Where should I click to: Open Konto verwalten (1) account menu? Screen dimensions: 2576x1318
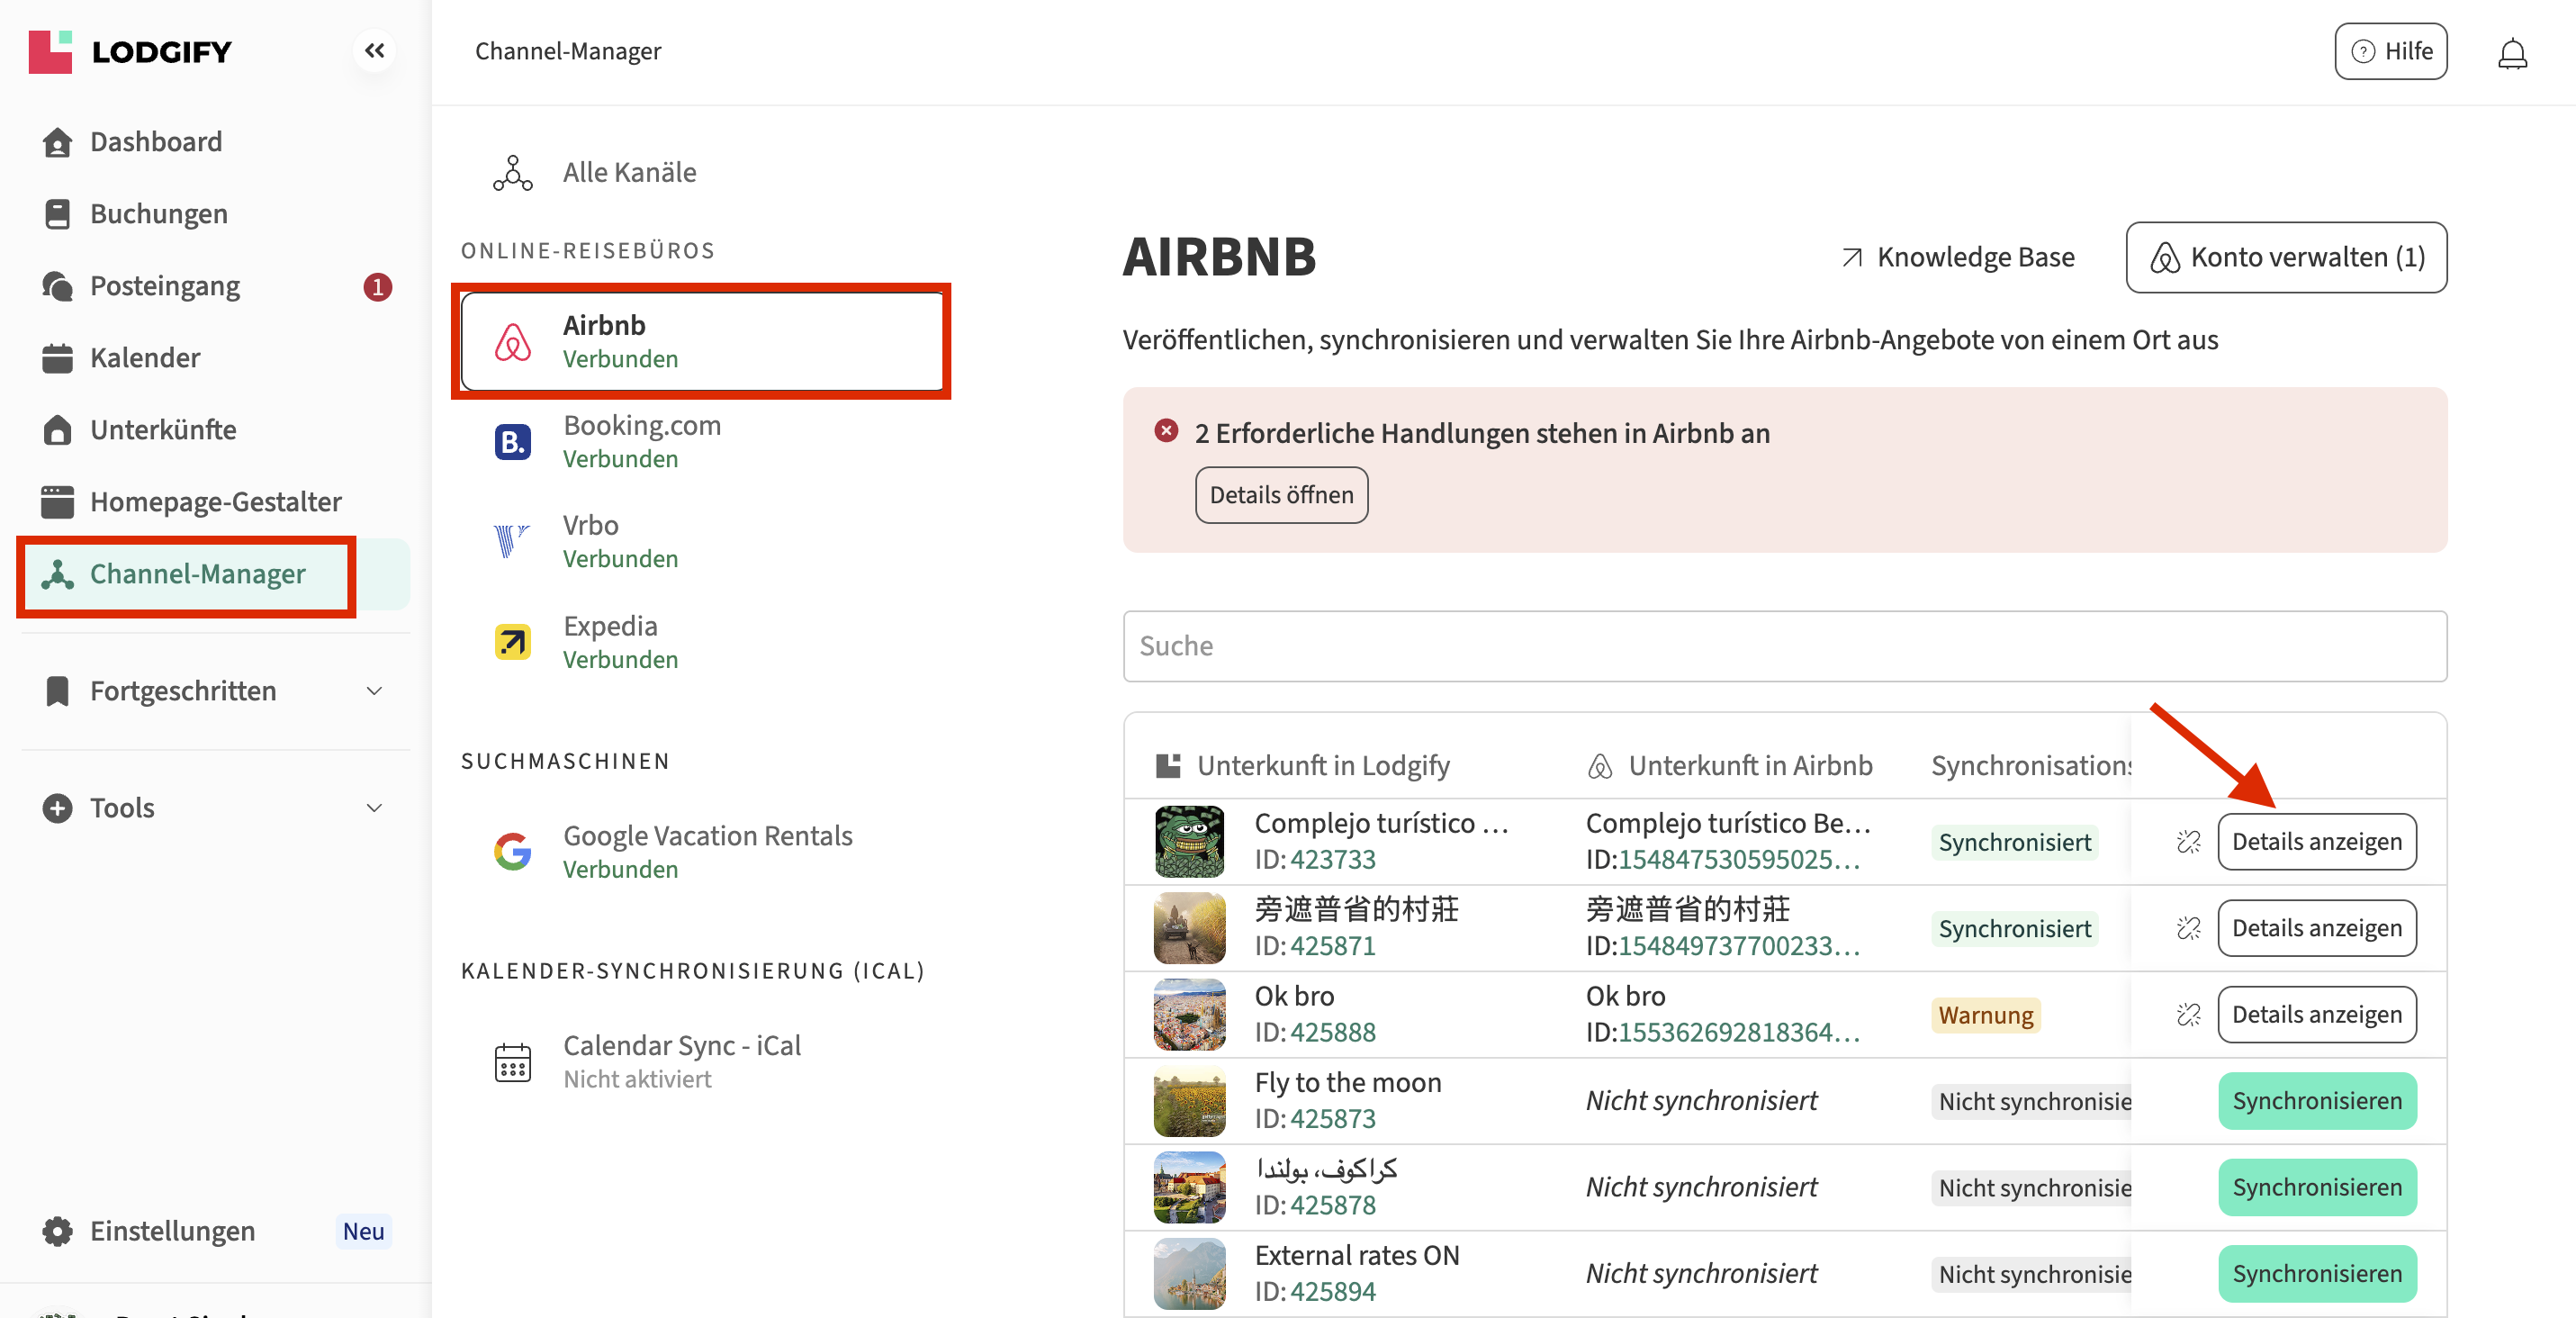(2286, 258)
